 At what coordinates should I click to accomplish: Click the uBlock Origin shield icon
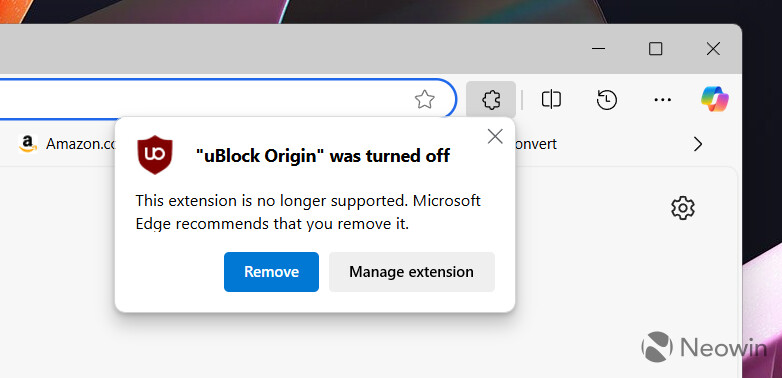point(155,155)
